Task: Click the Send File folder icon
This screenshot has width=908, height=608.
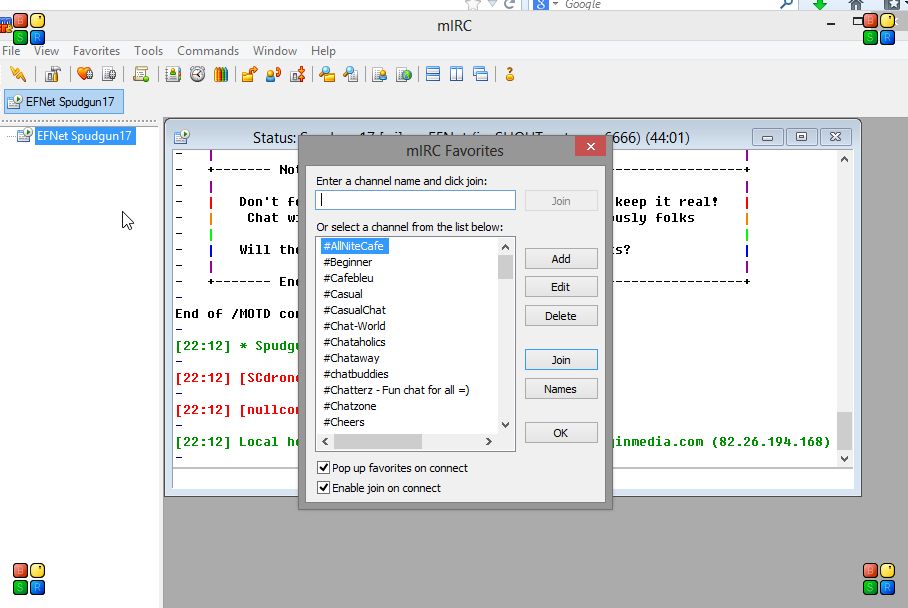Action: pyautogui.click(x=250, y=74)
